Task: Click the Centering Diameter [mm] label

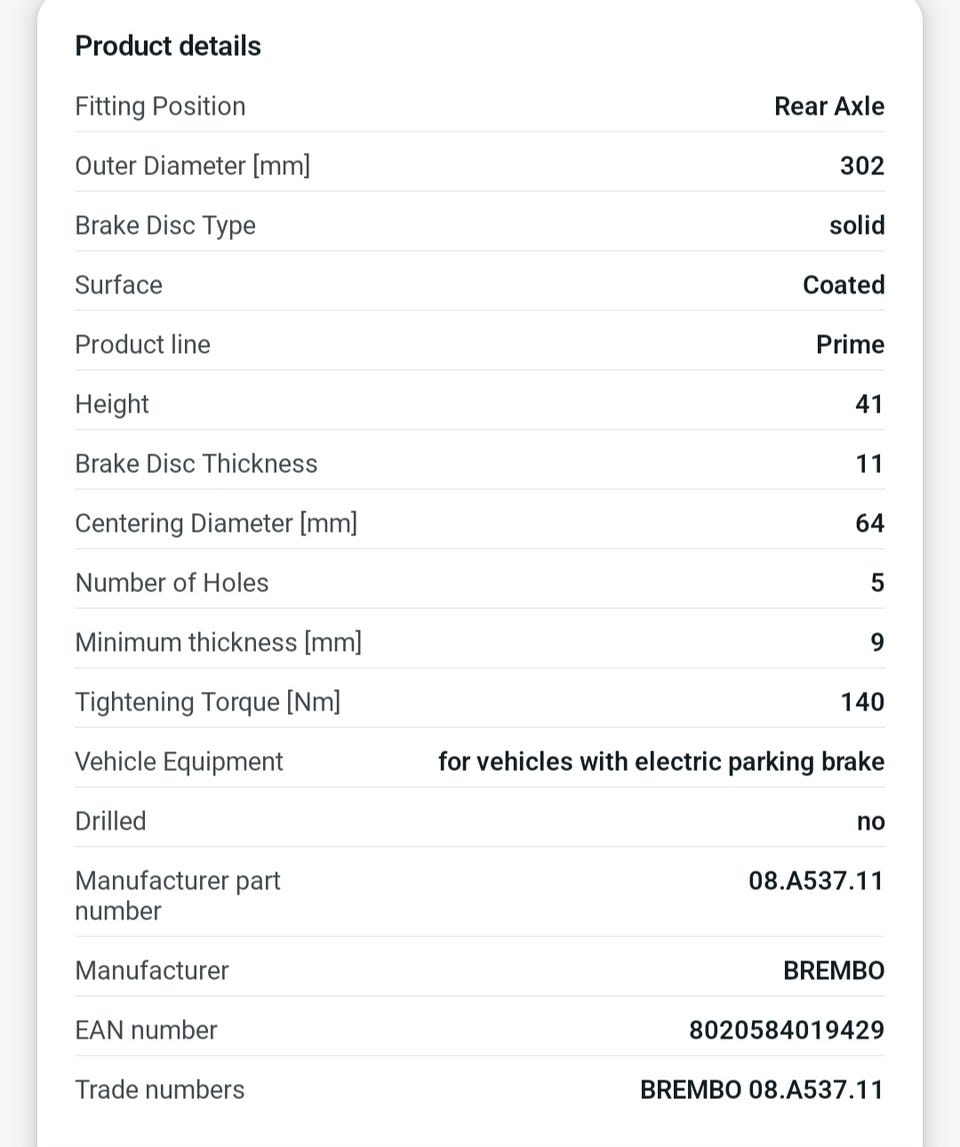Action: 216,523
